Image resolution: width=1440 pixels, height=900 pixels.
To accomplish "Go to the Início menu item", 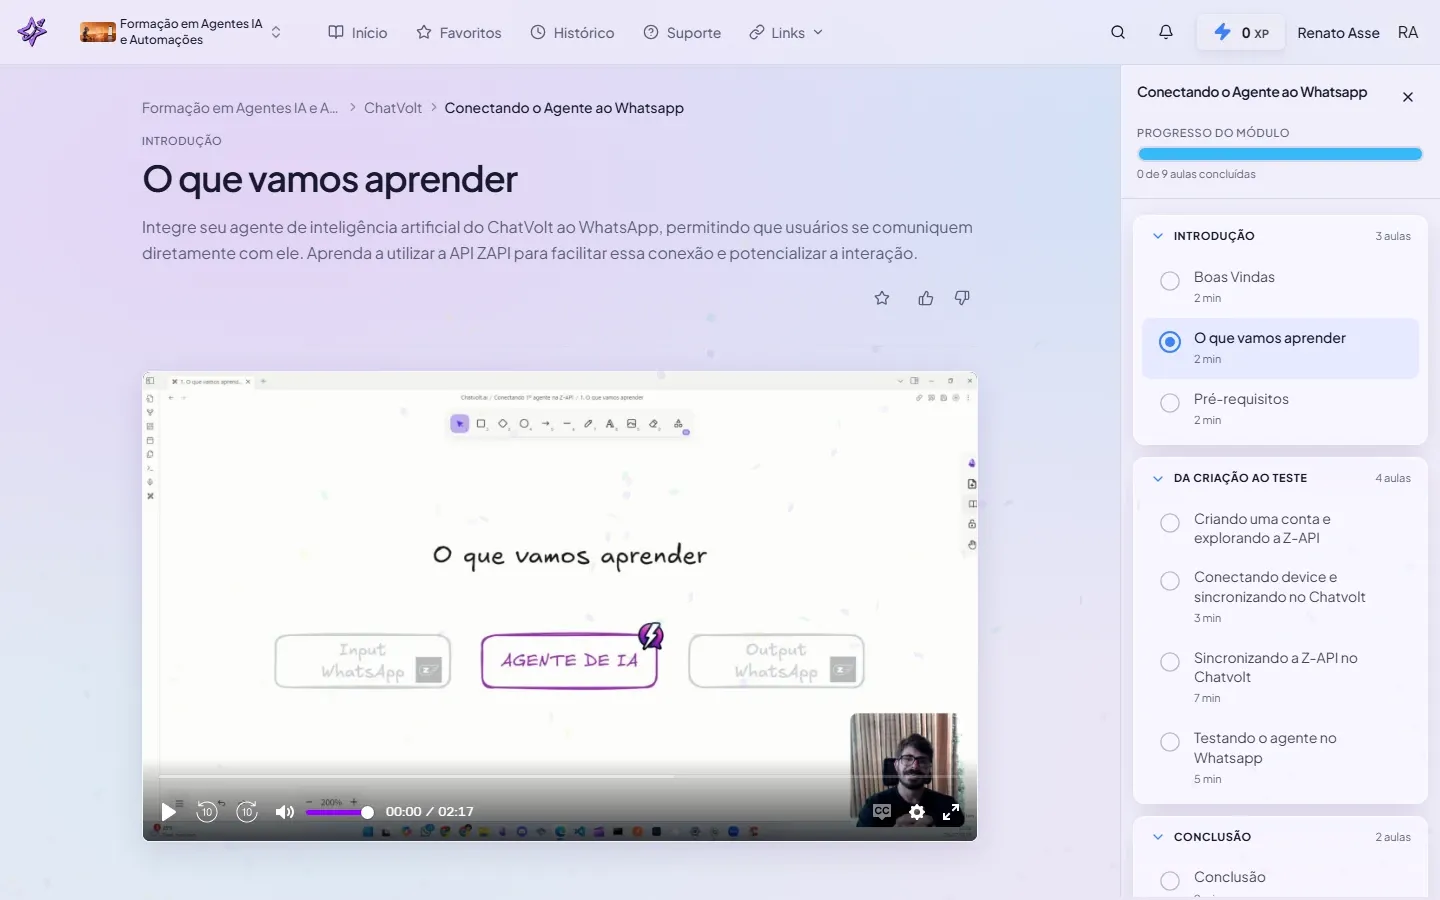I will click(x=357, y=32).
